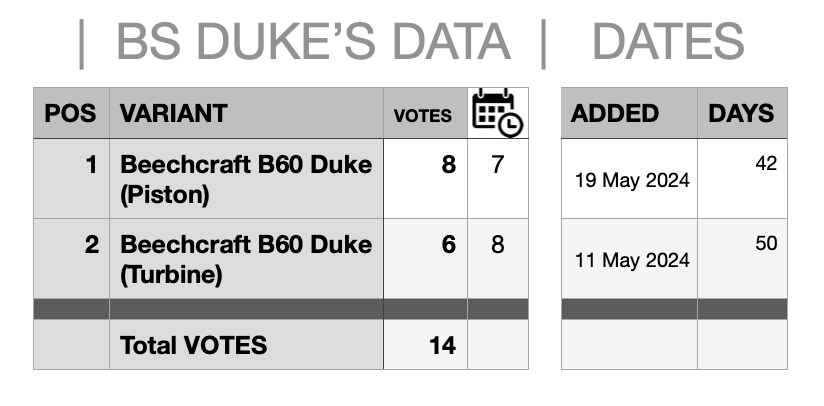Click the 42 days cell
Screen dimensions: 824x406
click(742, 179)
